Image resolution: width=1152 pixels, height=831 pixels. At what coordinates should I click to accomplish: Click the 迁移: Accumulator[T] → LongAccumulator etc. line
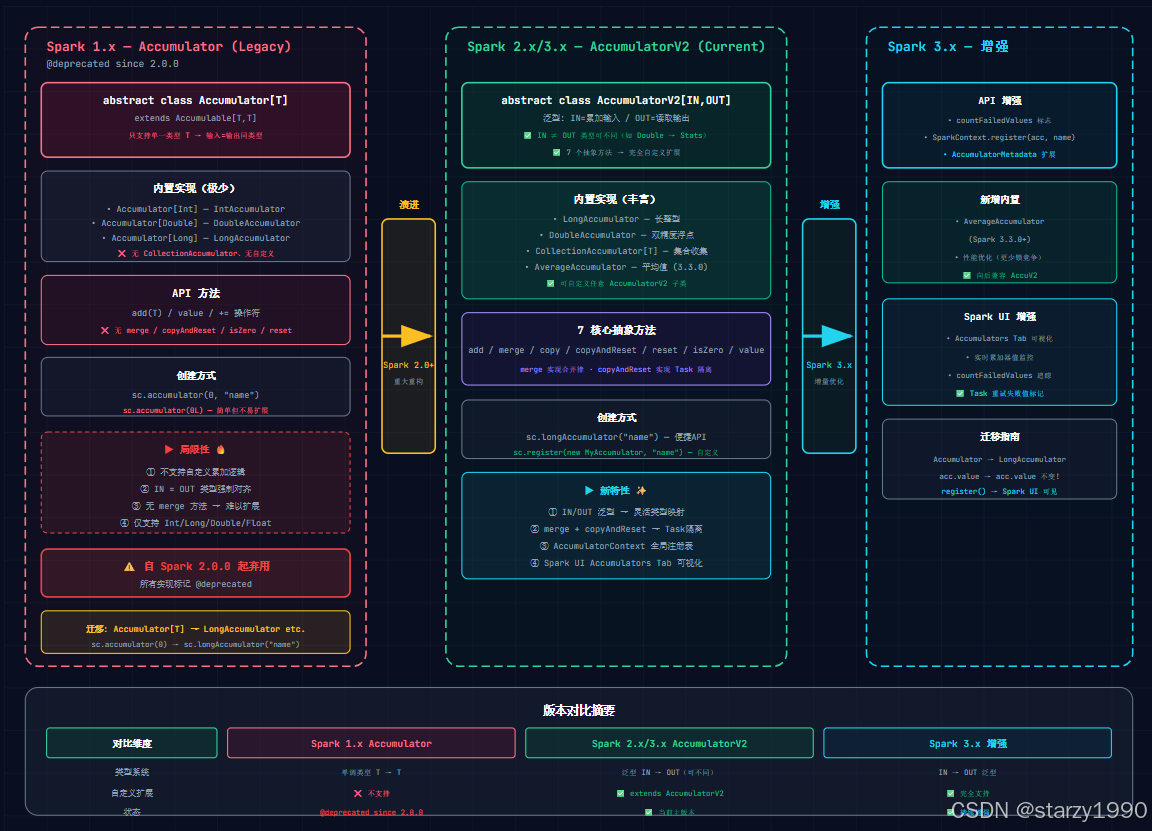pos(195,629)
